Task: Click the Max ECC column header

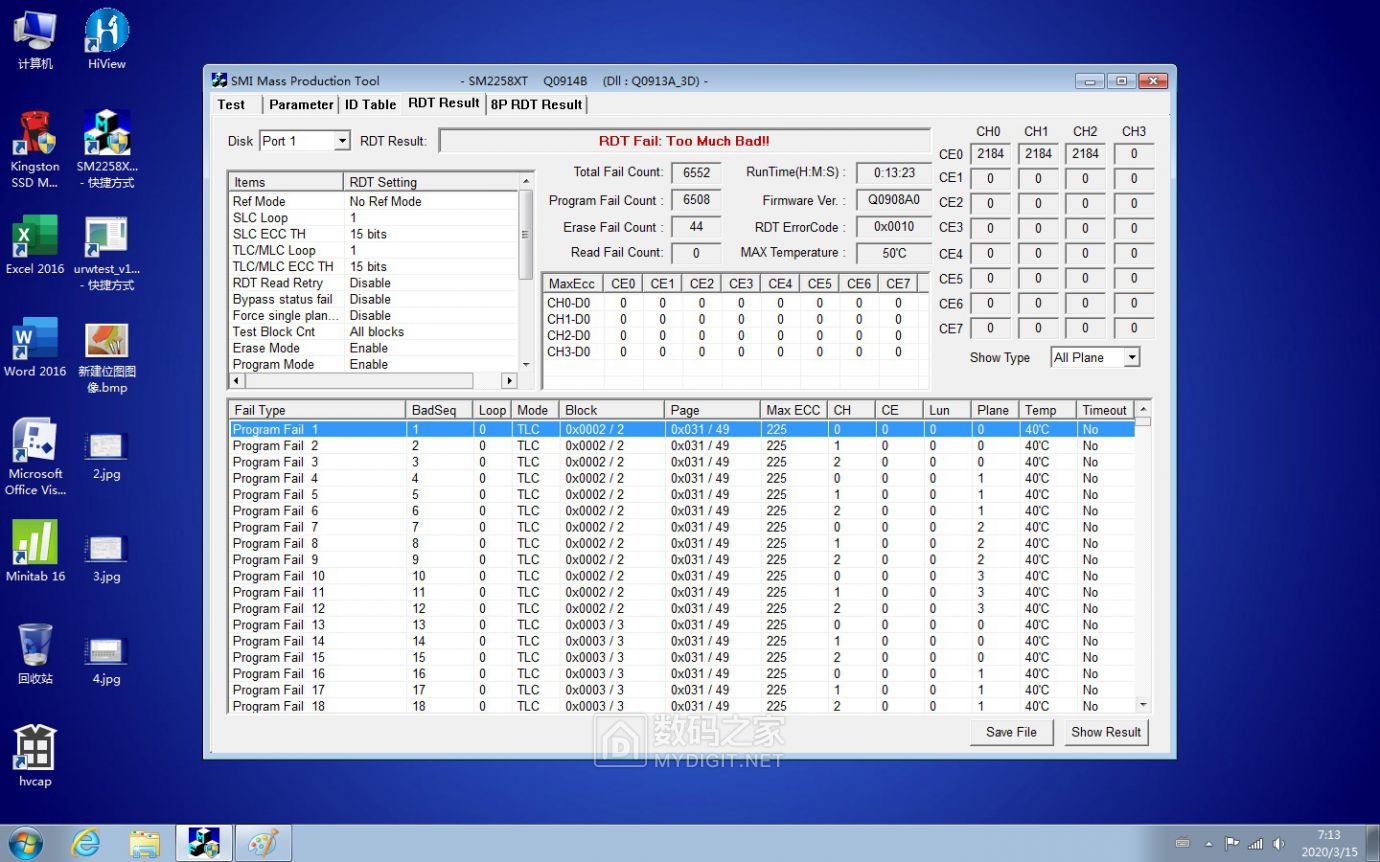Action: click(x=792, y=410)
